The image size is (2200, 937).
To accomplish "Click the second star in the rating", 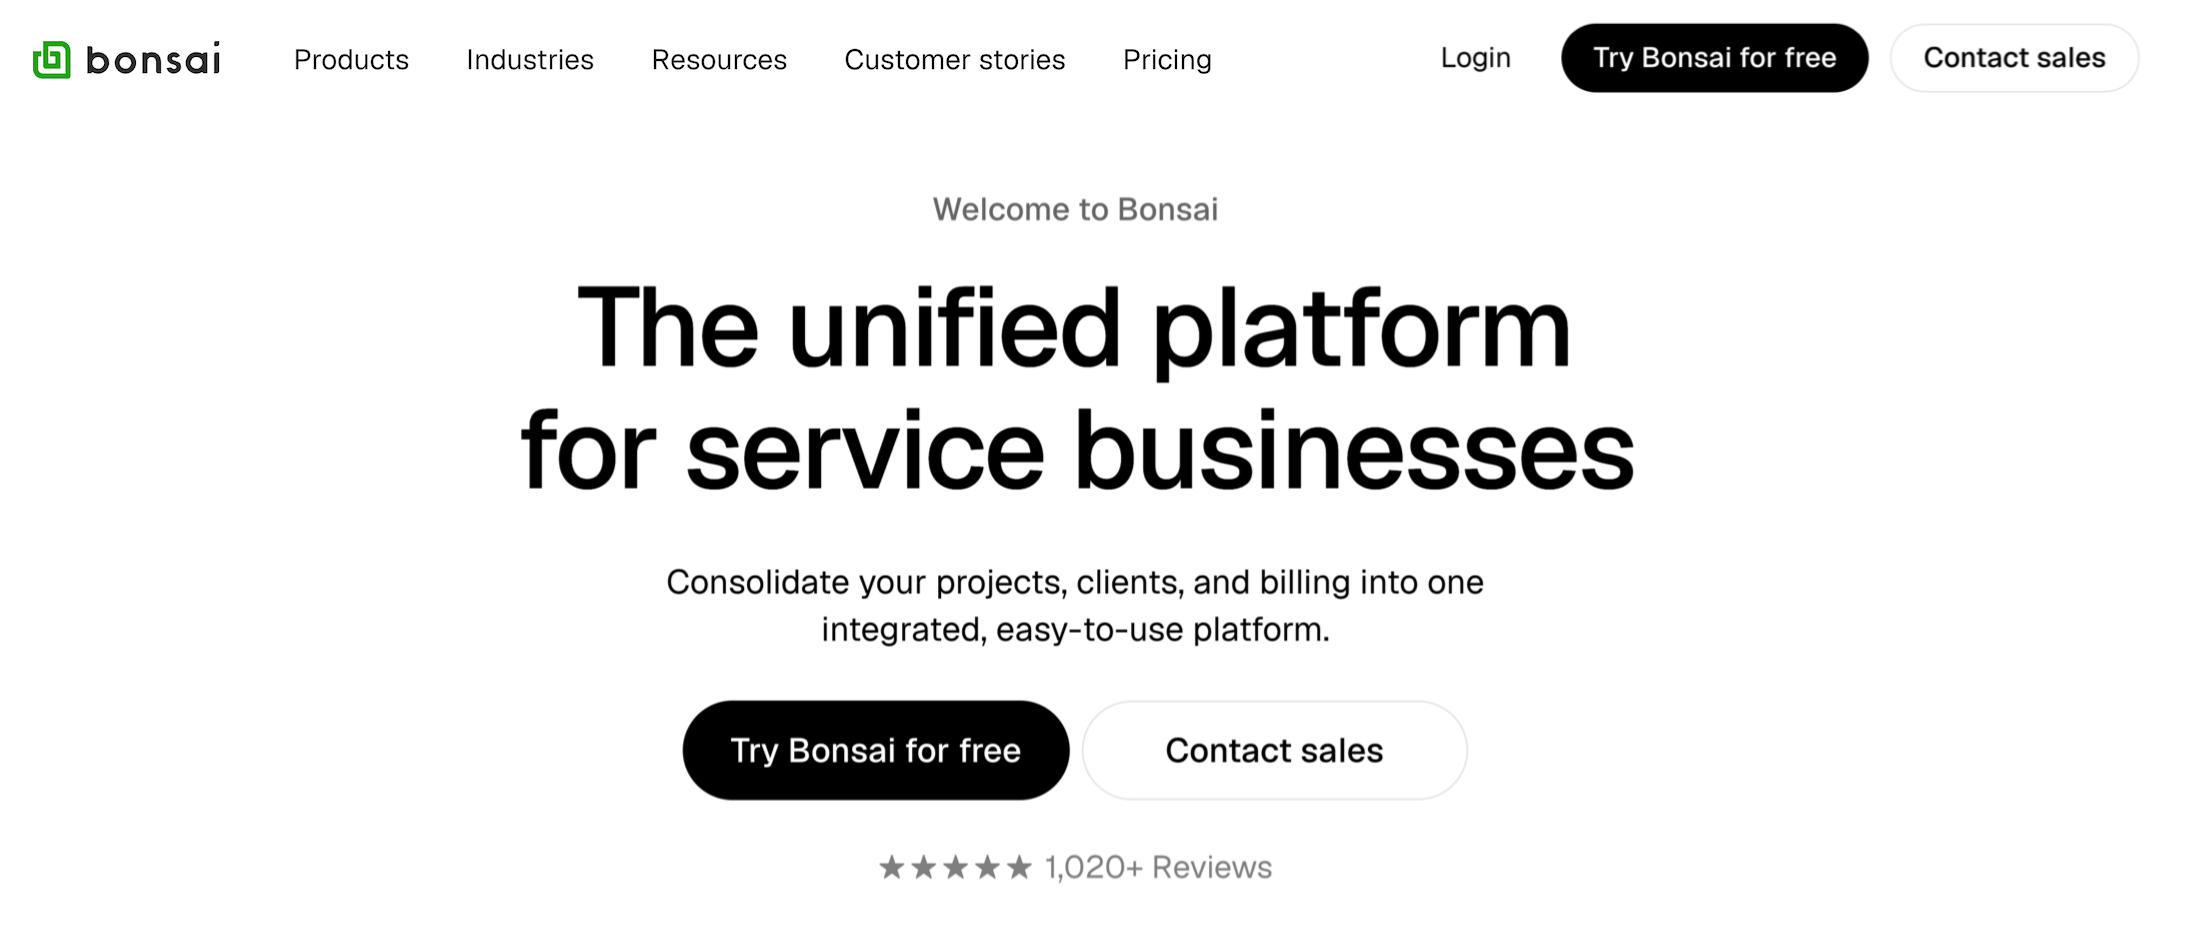I will tap(923, 867).
